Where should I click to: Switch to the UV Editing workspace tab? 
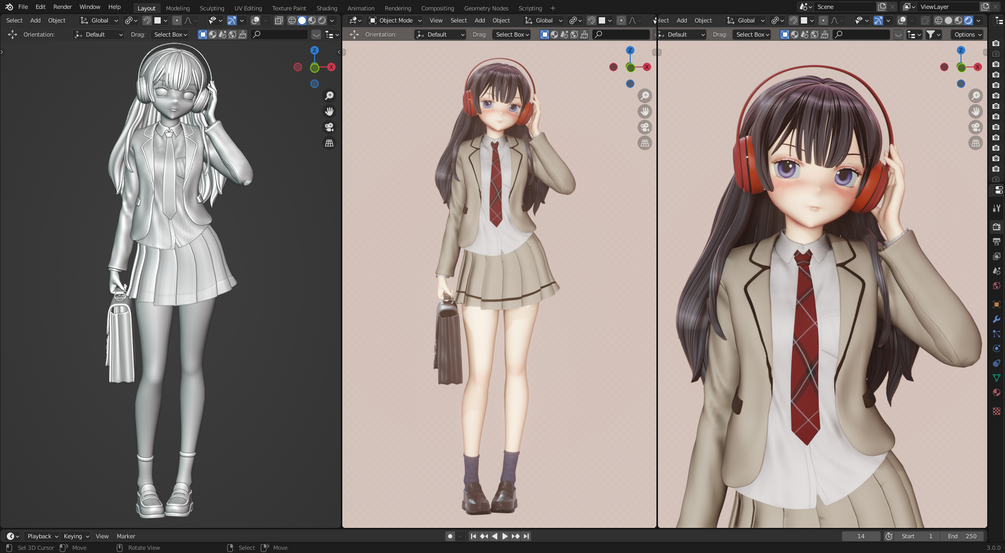pyautogui.click(x=248, y=8)
